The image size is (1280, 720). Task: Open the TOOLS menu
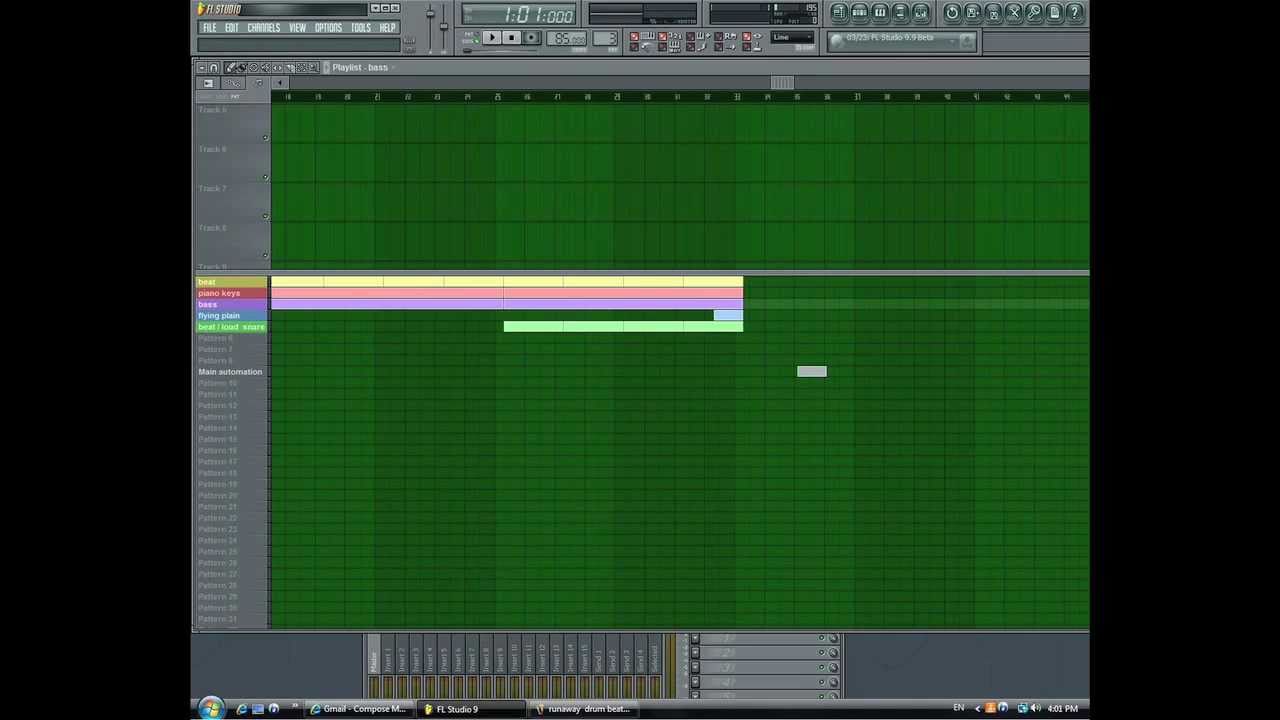(x=361, y=28)
